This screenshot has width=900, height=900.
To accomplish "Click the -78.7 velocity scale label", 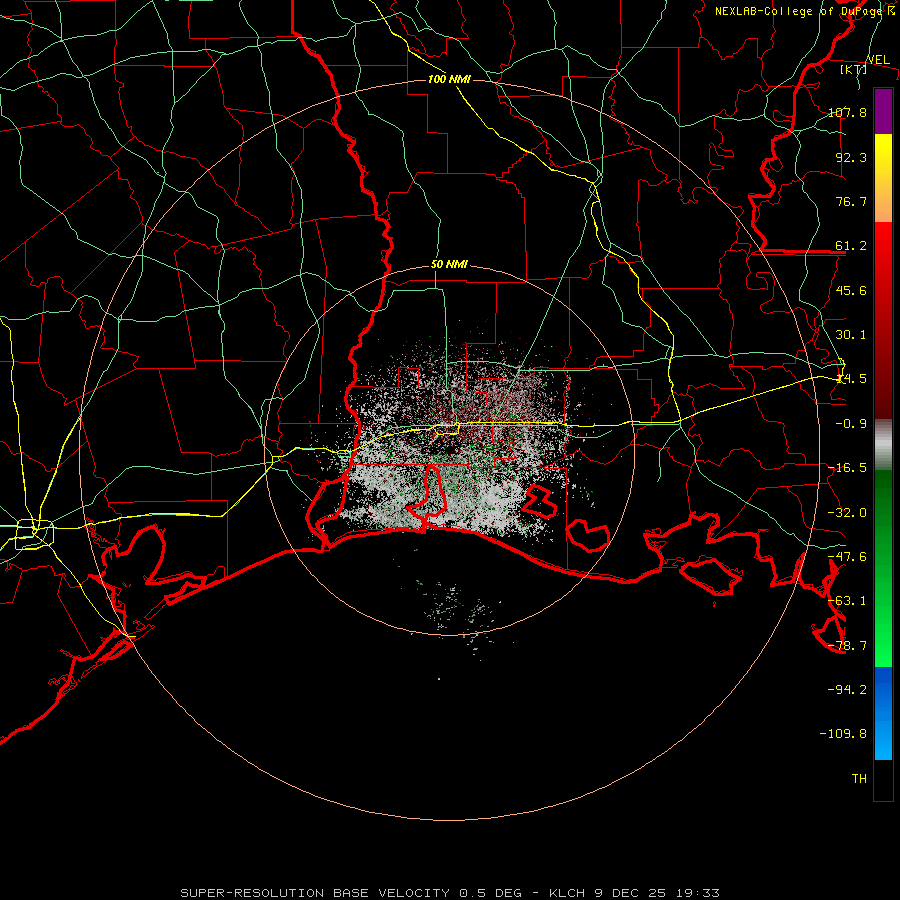I will tap(847, 645).
